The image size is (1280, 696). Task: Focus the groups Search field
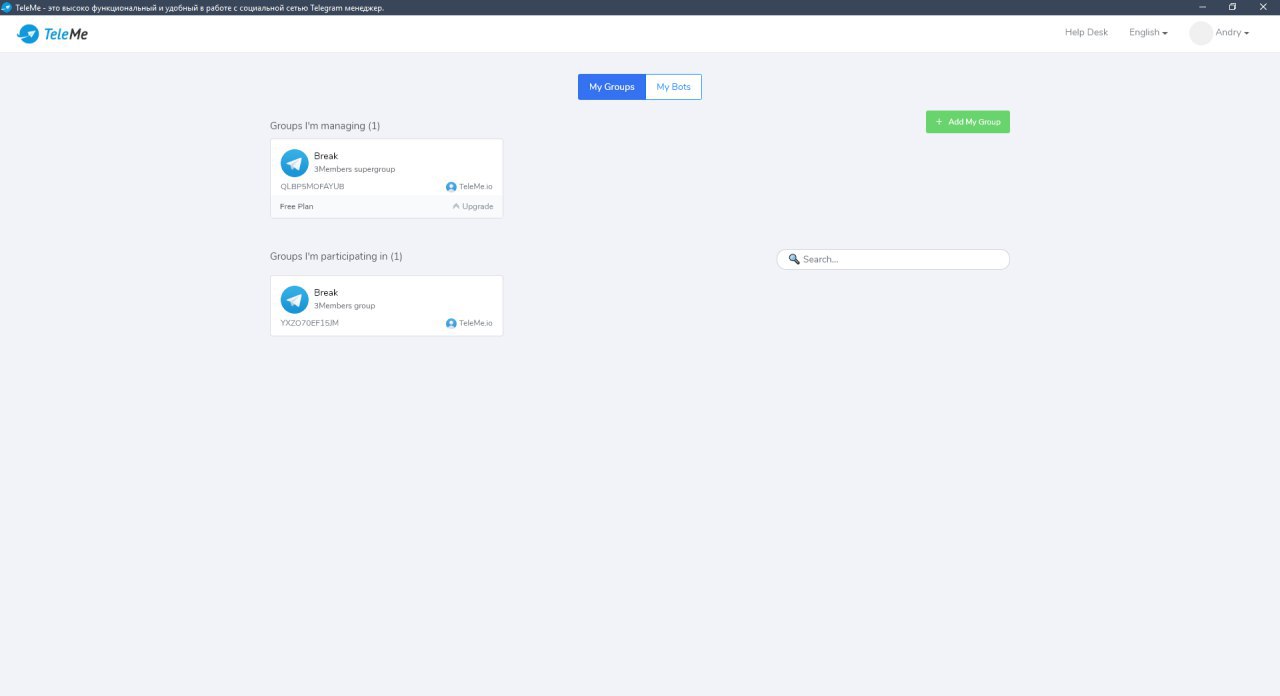click(893, 259)
